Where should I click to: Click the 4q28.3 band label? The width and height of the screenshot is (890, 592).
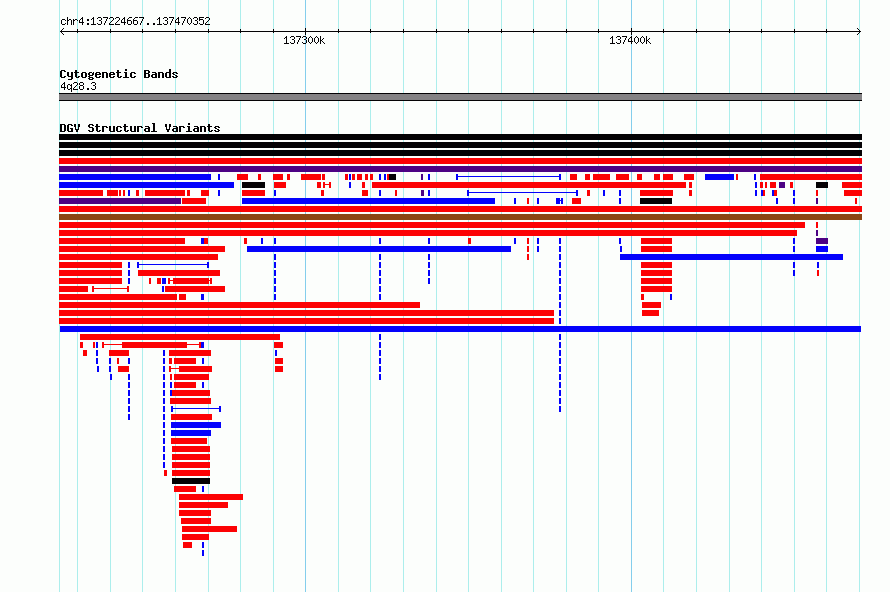(x=78, y=86)
